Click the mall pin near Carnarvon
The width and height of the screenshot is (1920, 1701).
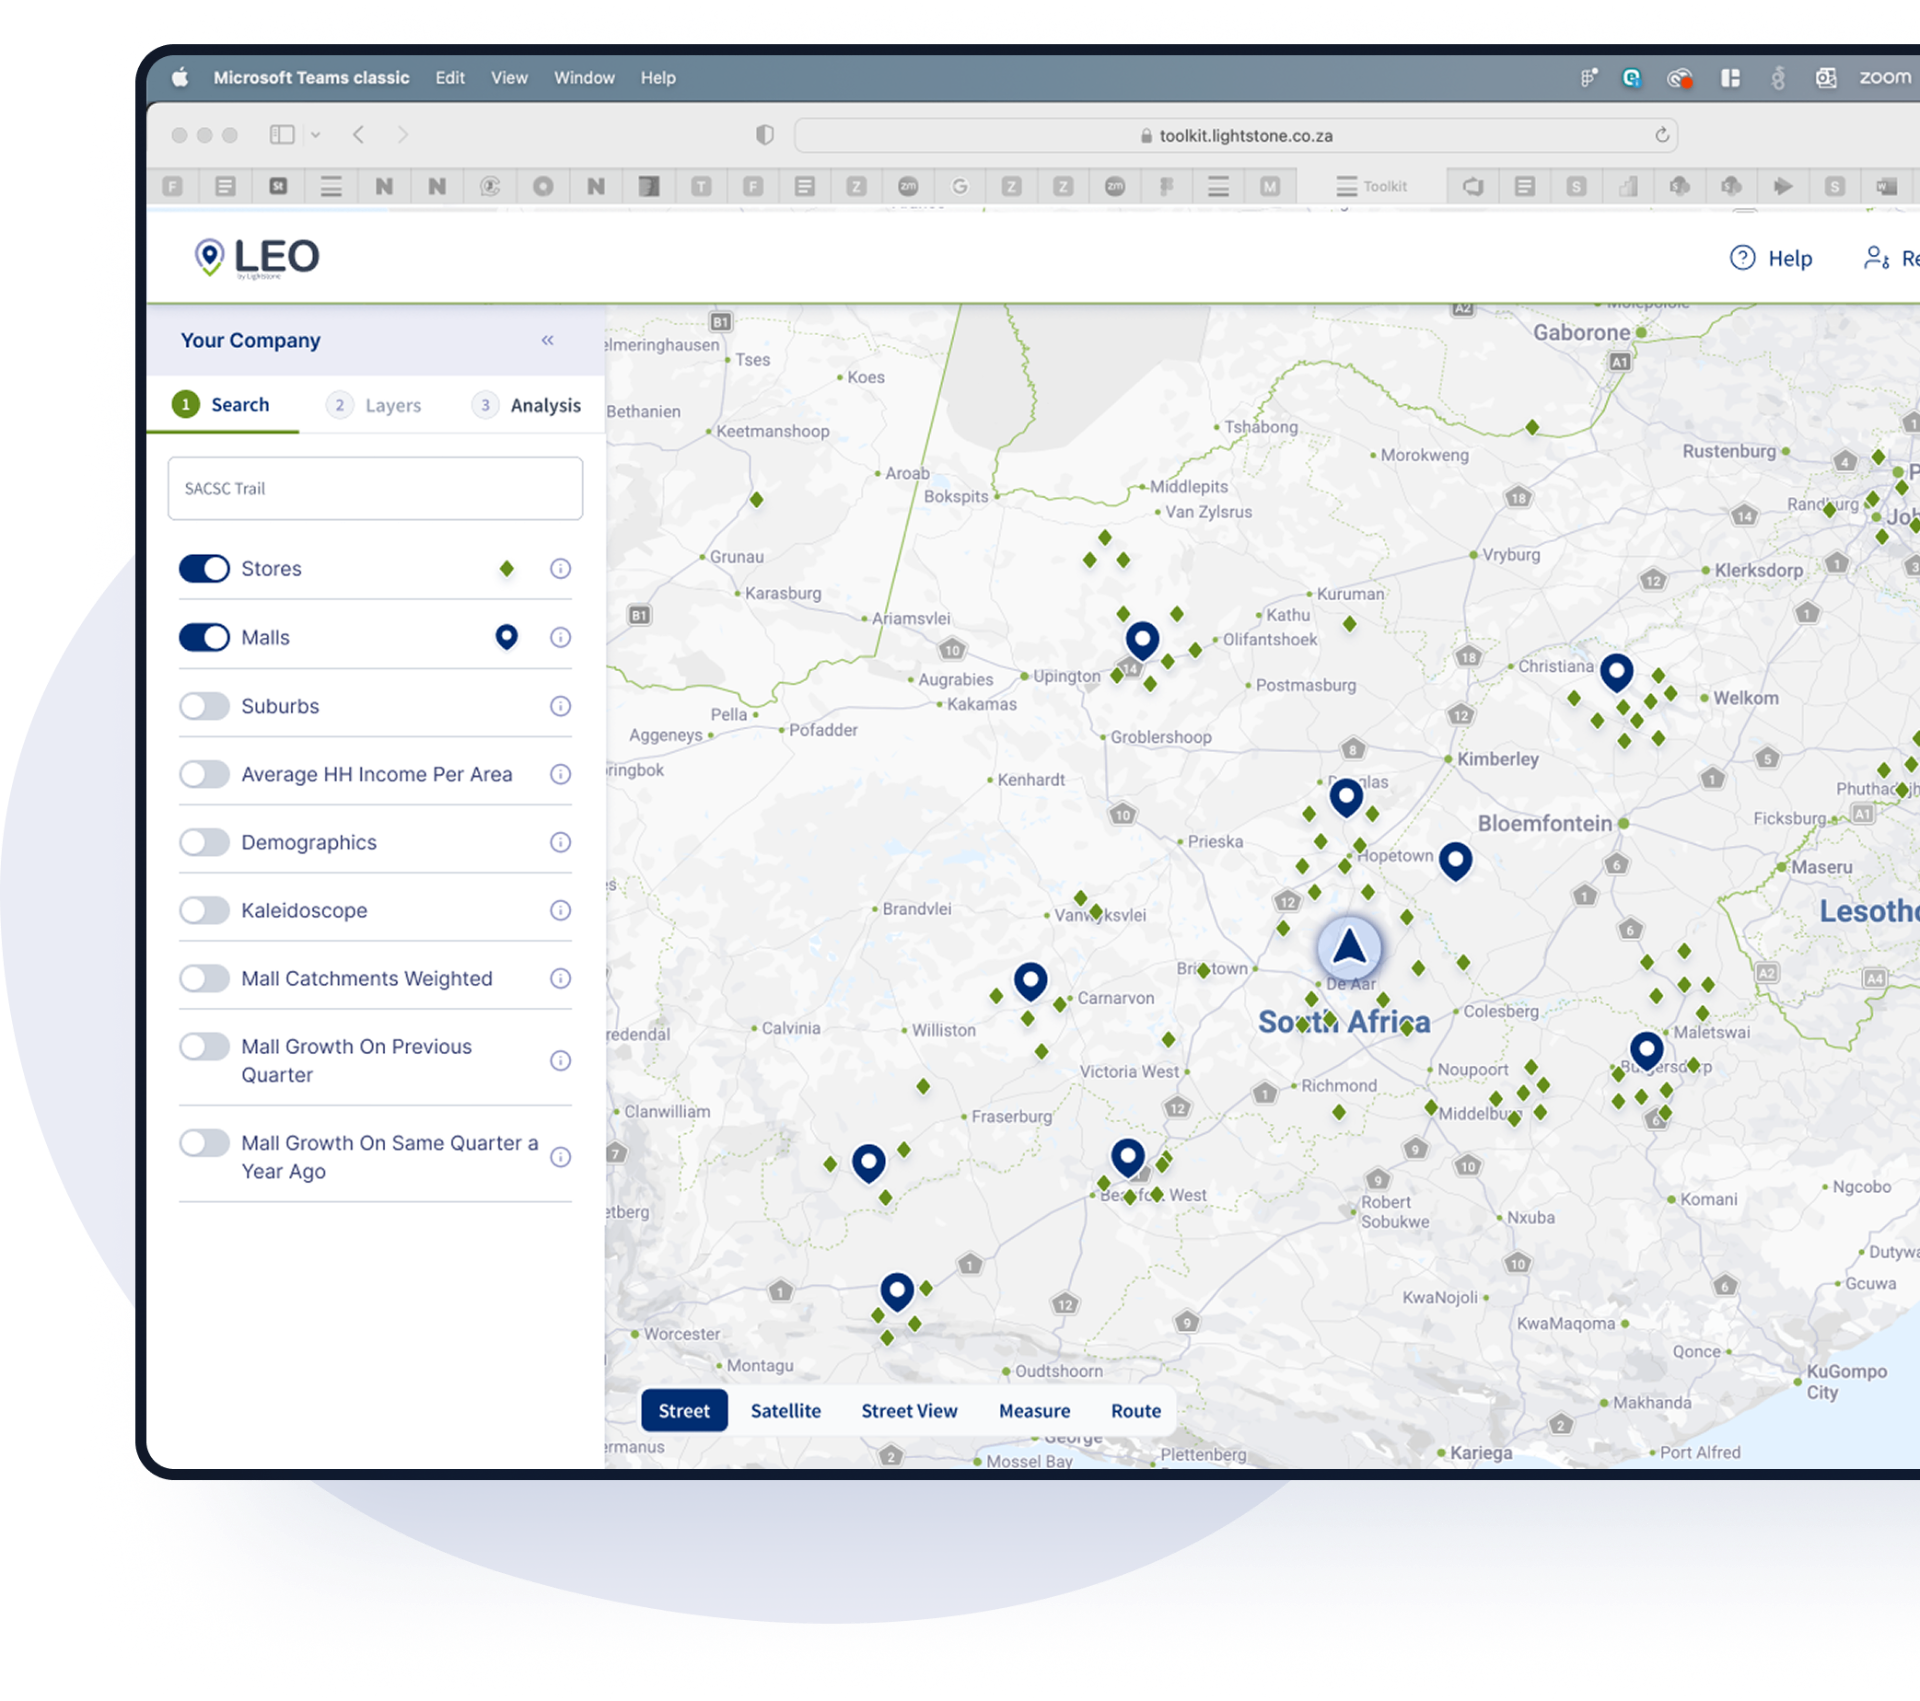pos(1030,981)
